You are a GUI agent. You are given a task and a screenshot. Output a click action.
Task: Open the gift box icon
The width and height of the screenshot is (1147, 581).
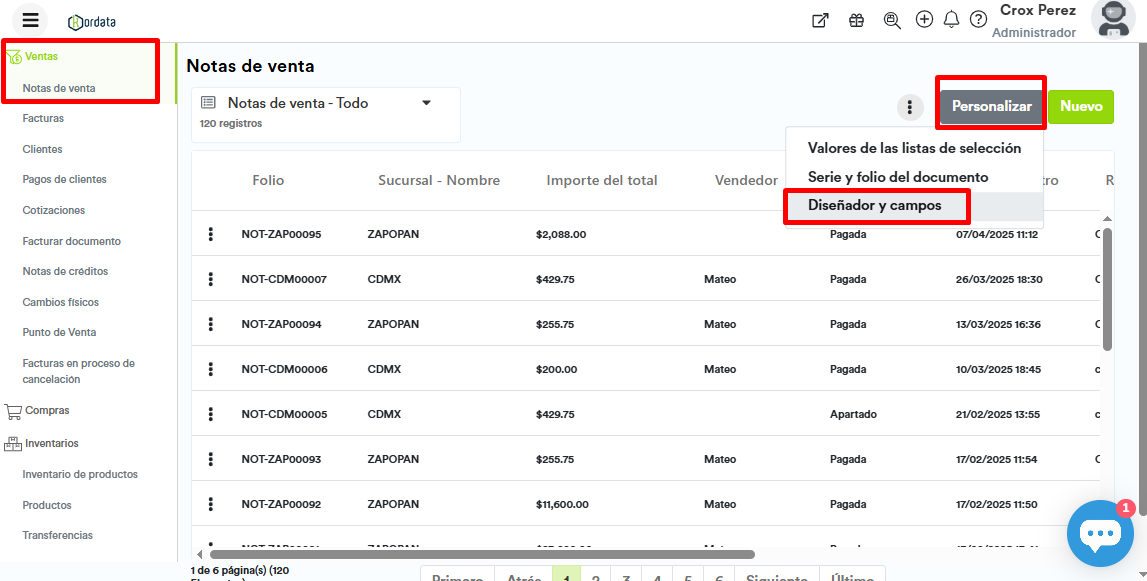point(856,20)
